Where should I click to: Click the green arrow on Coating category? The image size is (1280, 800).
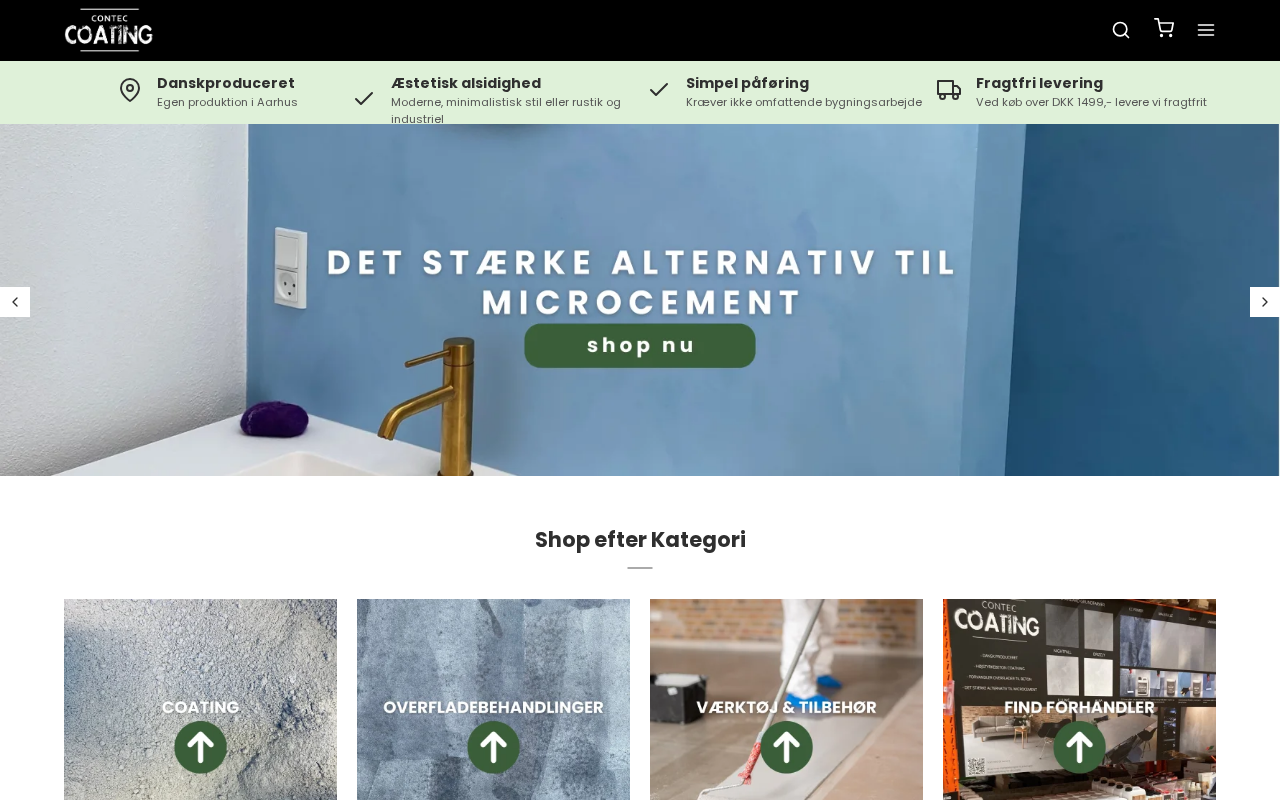[x=201, y=747]
